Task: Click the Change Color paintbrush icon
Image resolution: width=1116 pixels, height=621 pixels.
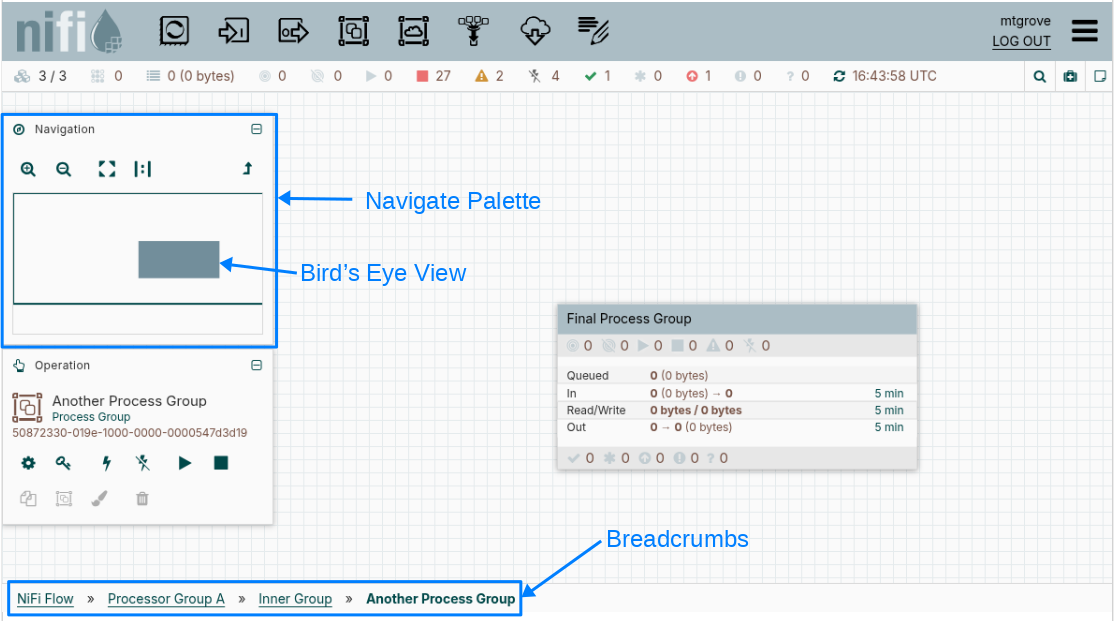Action: click(x=100, y=499)
